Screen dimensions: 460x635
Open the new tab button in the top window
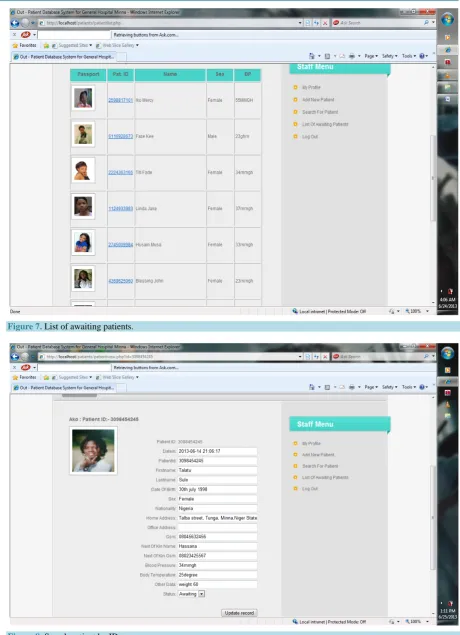122,57
